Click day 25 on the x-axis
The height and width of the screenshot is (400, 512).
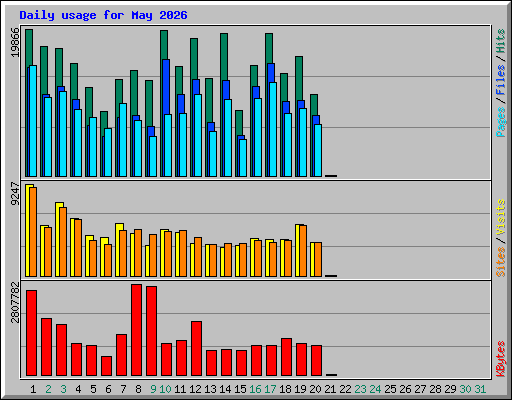[x=390, y=389]
